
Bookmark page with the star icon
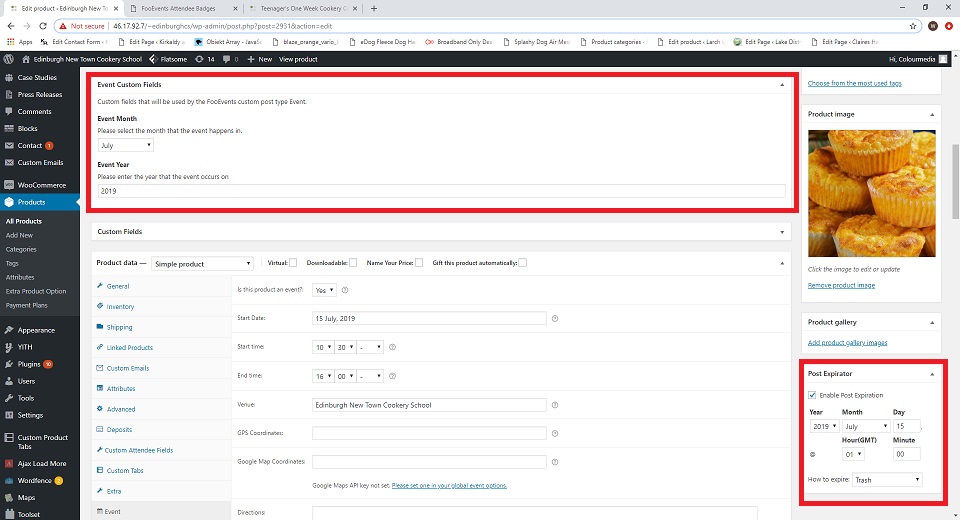pyautogui.click(x=913, y=26)
